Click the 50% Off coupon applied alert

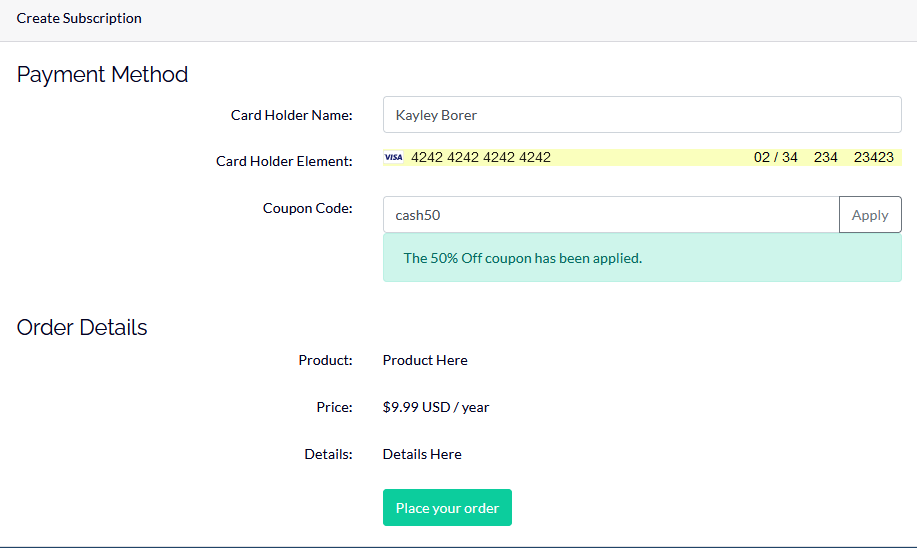(x=642, y=258)
